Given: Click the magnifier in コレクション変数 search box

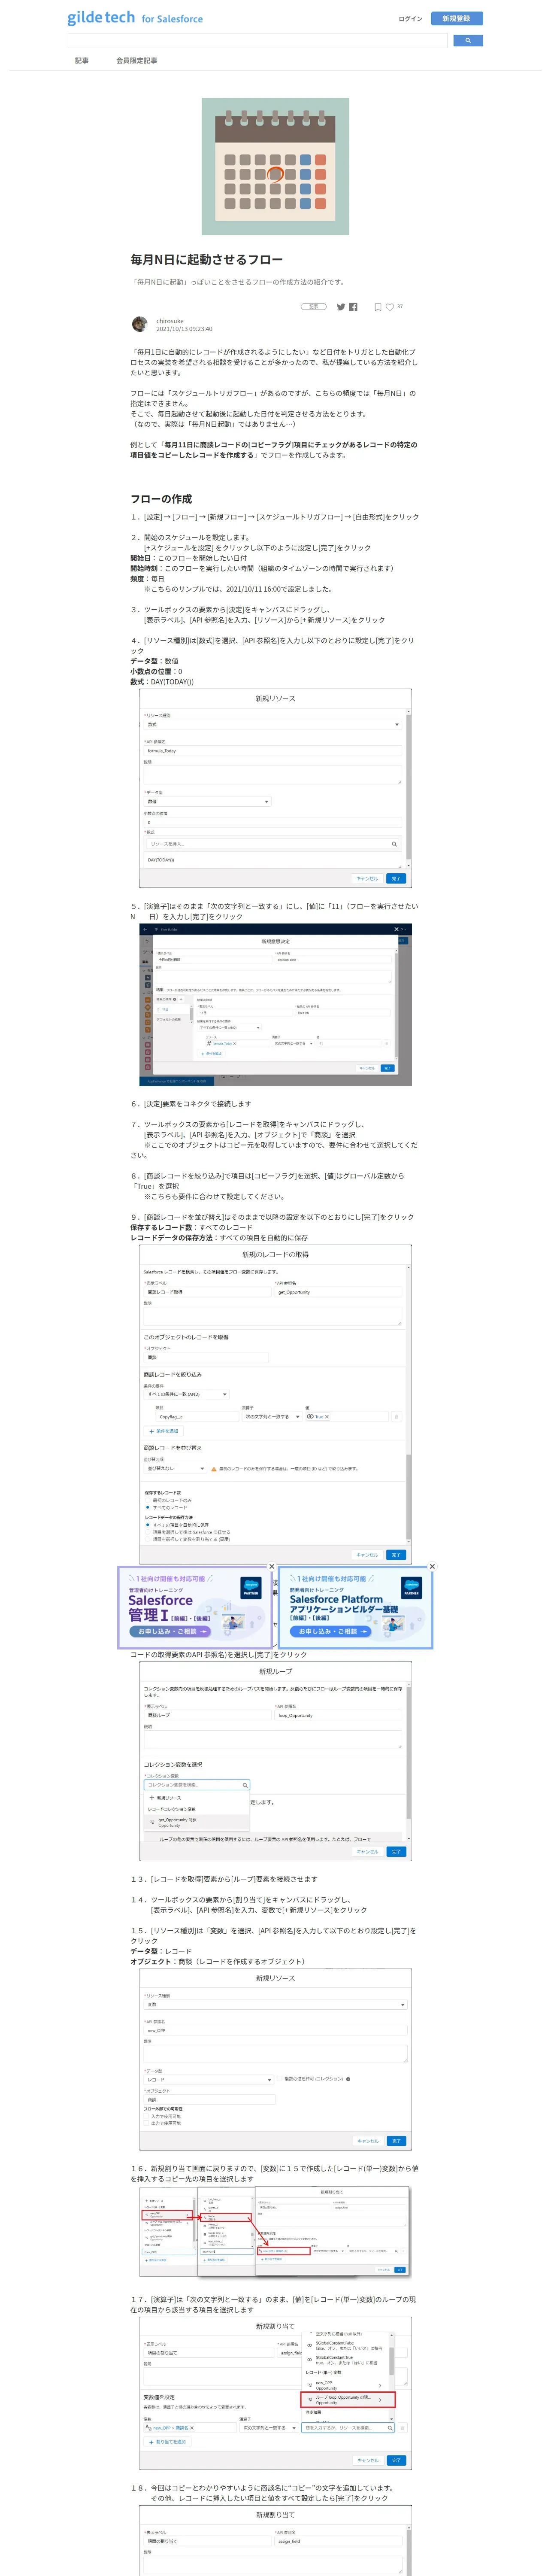Looking at the screenshot, I should [x=244, y=1785].
